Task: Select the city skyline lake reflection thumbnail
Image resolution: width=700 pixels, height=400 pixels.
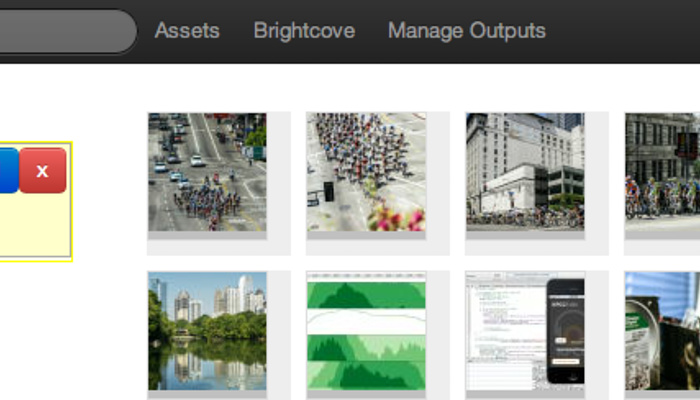Action: click(207, 331)
